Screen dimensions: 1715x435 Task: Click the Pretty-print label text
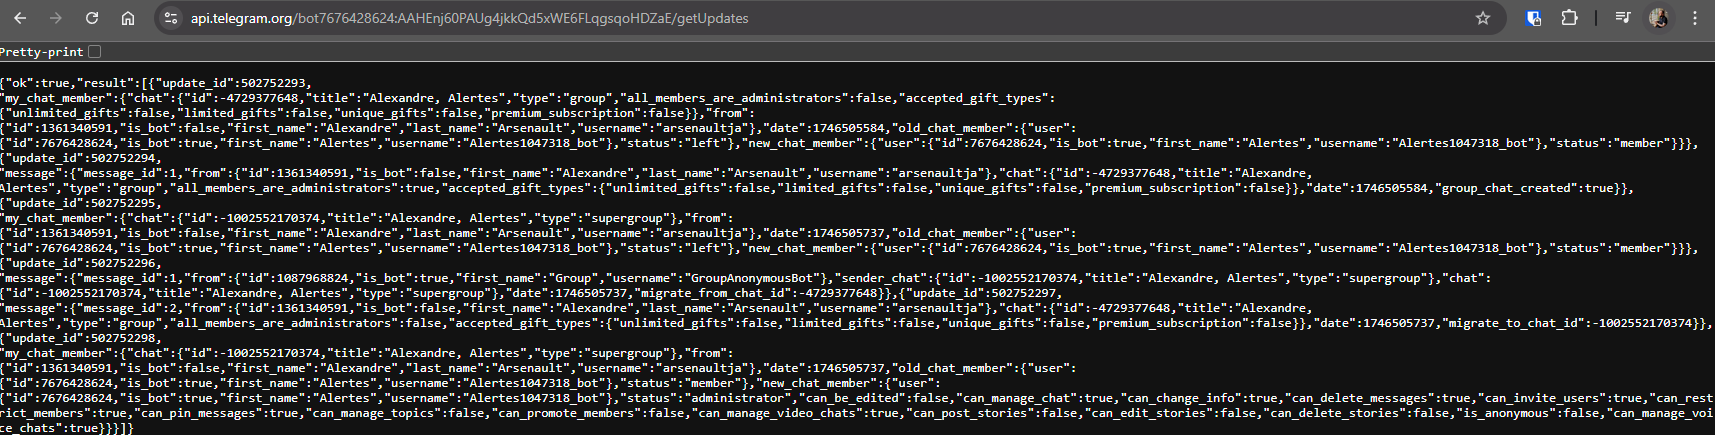tap(42, 52)
